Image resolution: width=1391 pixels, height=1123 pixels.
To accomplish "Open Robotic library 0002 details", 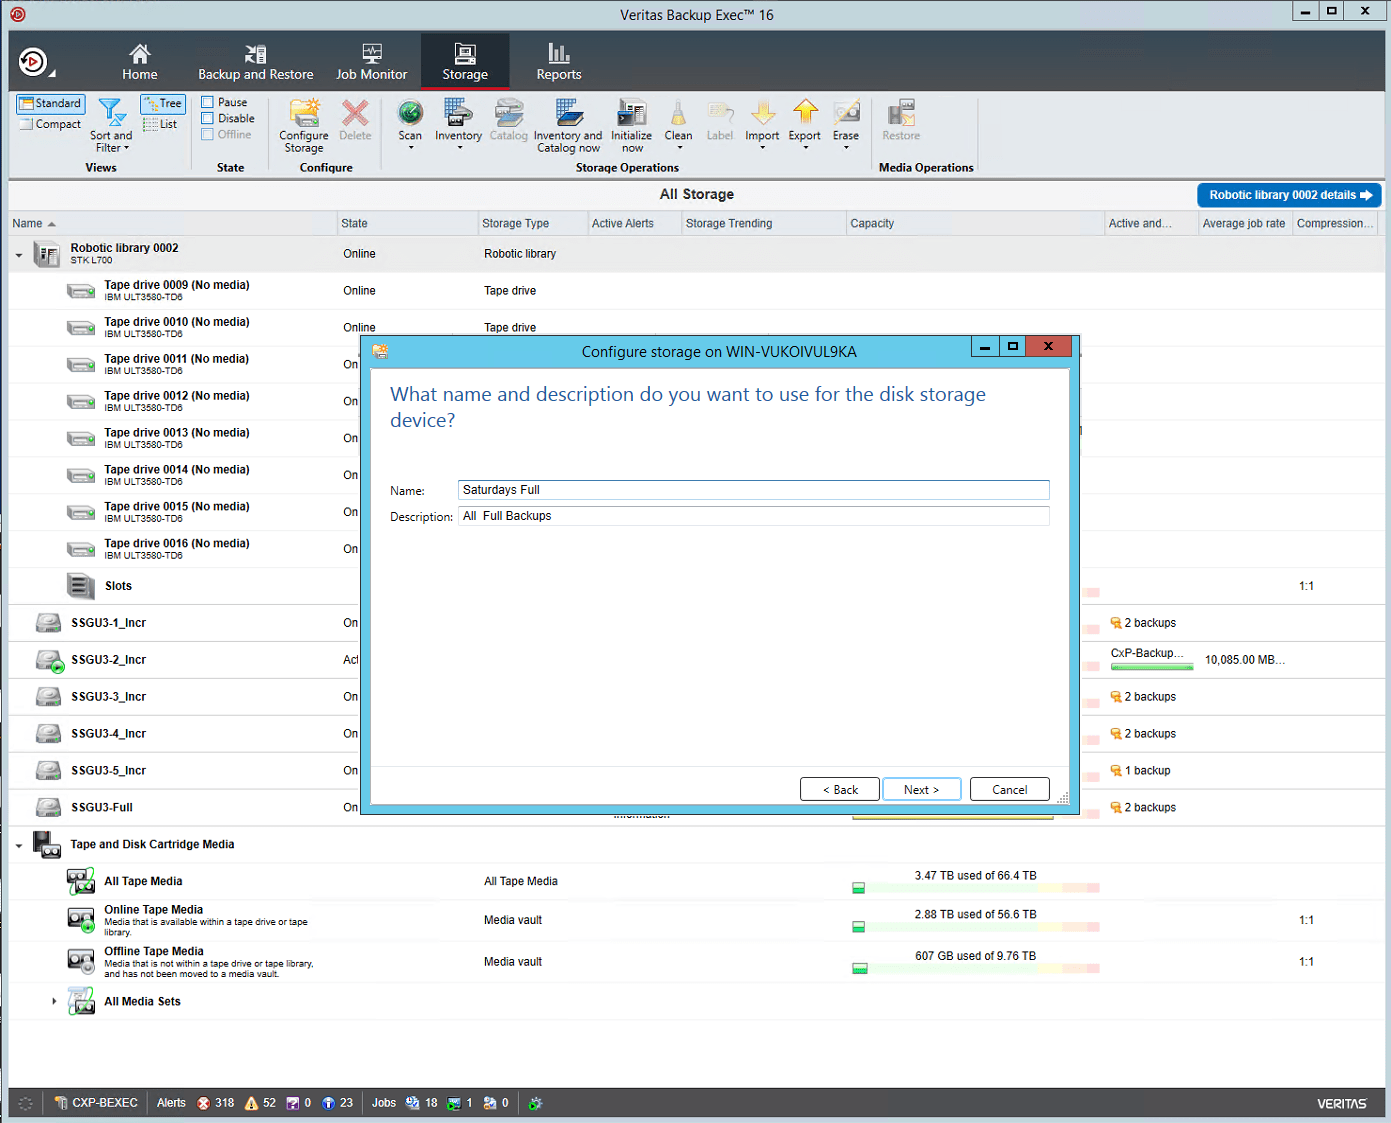I will pos(1288,195).
